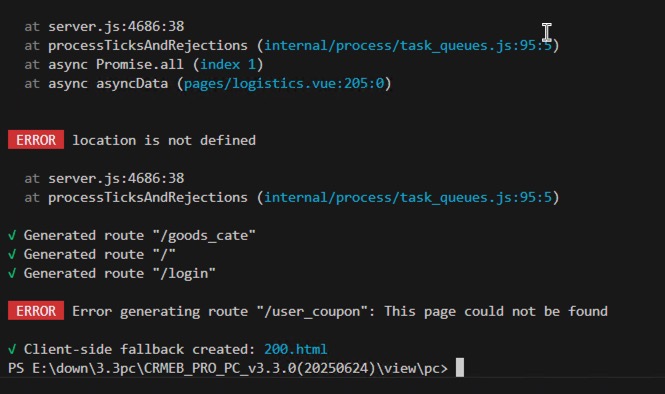665x394 pixels.
Task: Open the task_queues.js:95:5 link above the Promise.all line
Action: point(408,45)
